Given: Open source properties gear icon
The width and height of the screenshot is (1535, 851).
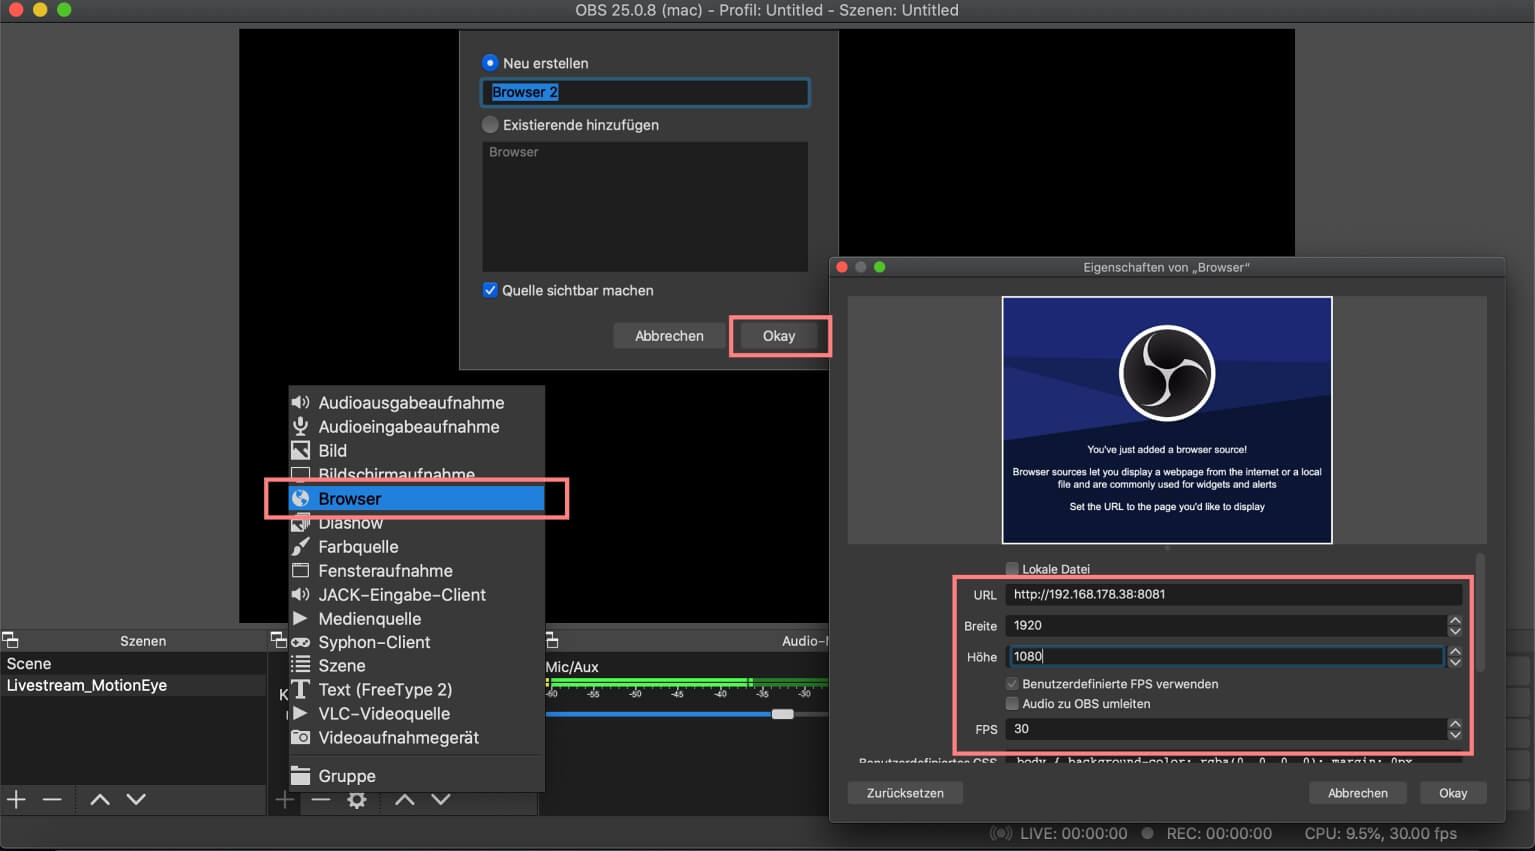Looking at the screenshot, I should click(356, 800).
